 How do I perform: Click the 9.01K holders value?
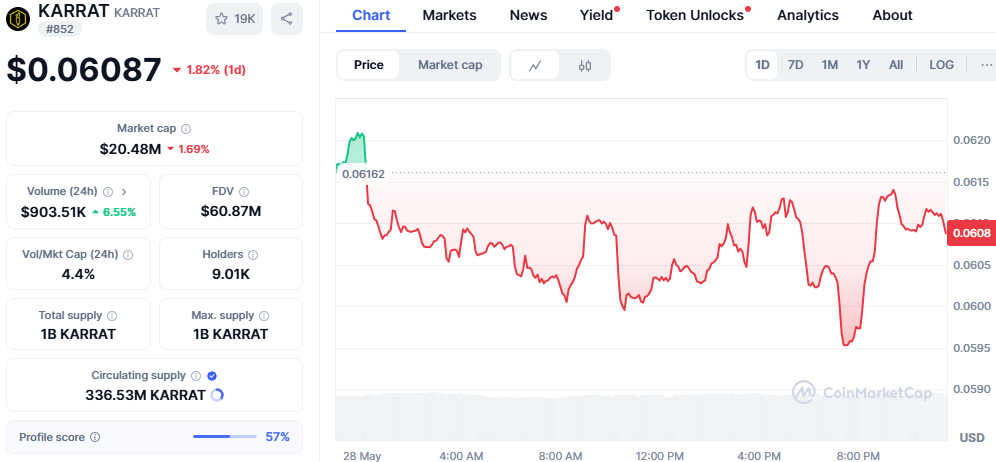[x=231, y=274]
